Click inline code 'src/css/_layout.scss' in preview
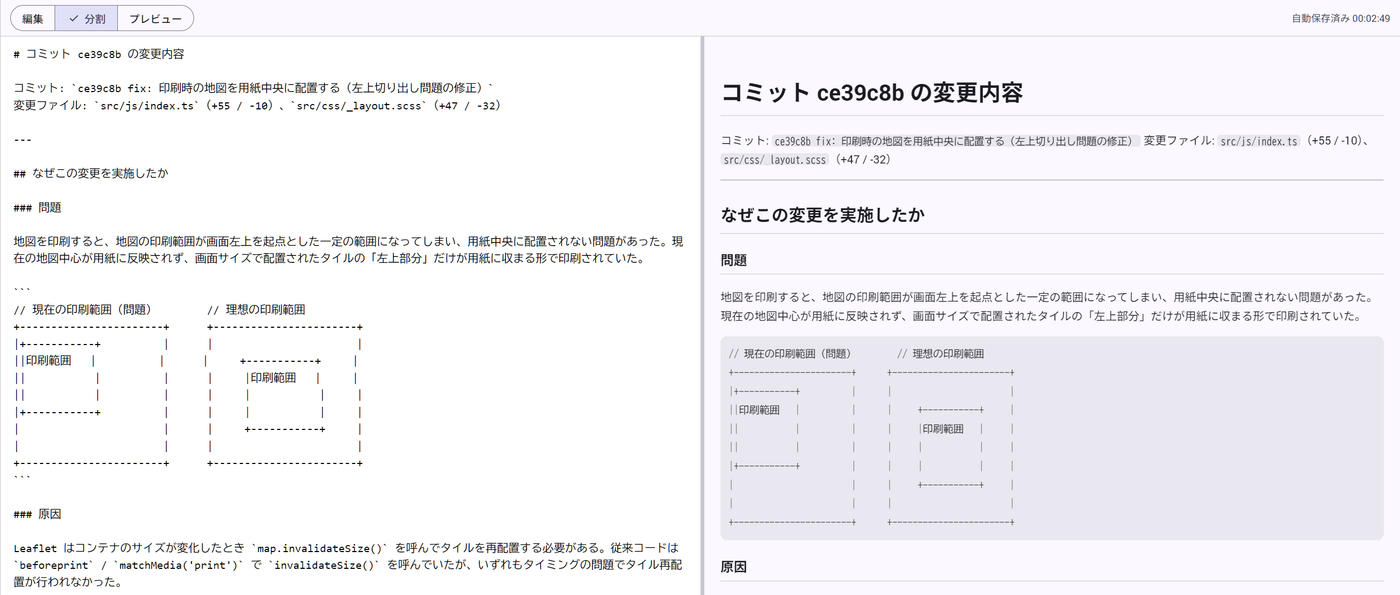The height and width of the screenshot is (595, 1400). coord(775,159)
